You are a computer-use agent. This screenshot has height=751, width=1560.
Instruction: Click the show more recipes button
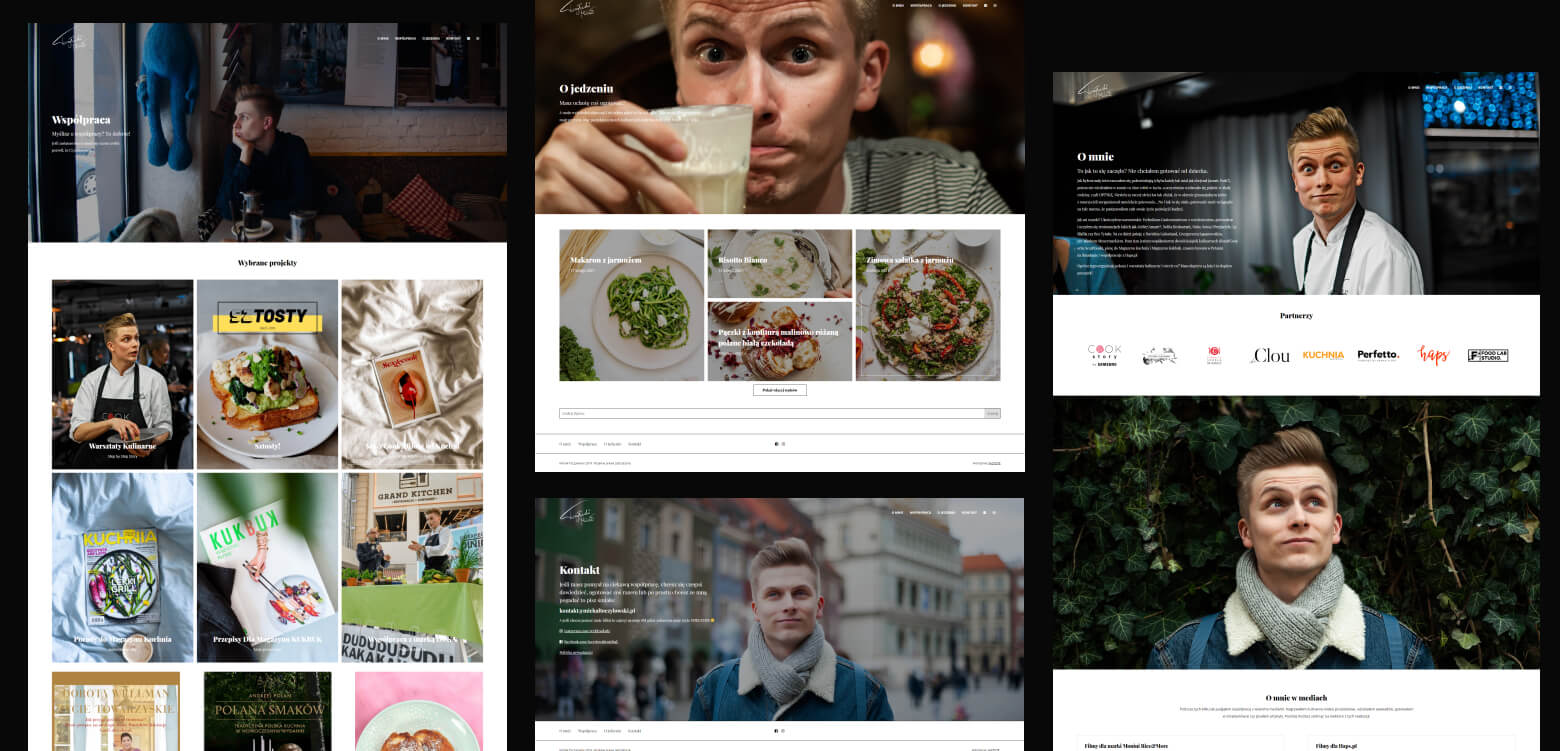[x=779, y=390]
